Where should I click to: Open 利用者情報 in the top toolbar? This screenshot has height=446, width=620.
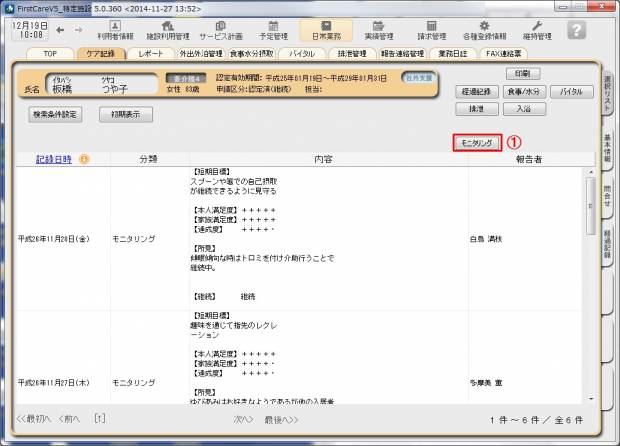(x=114, y=29)
